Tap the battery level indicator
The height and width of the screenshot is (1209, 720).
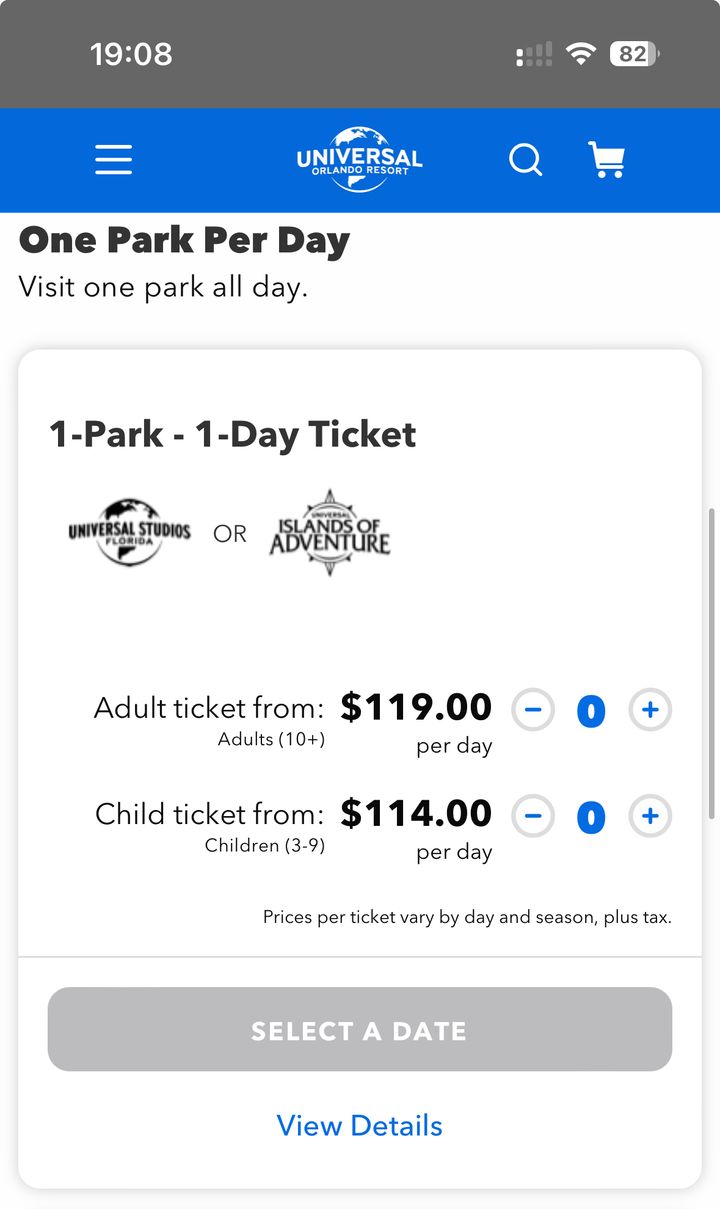pos(634,54)
